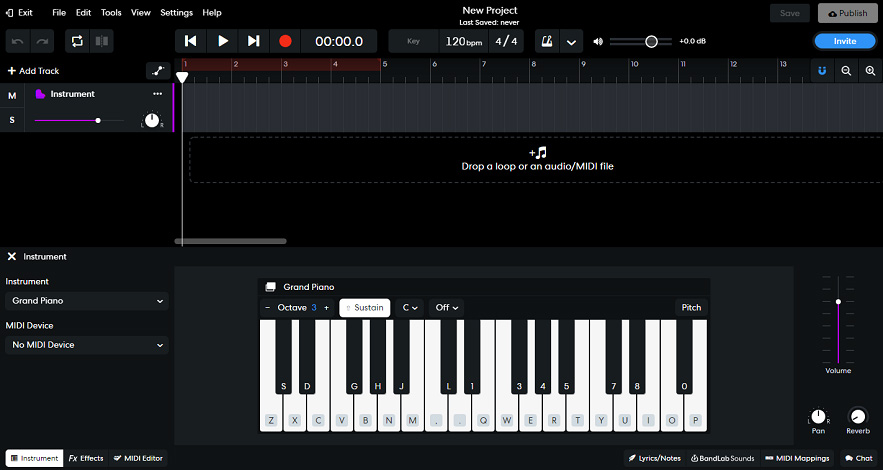Toggle the magnet snap-to-grid icon

point(822,71)
